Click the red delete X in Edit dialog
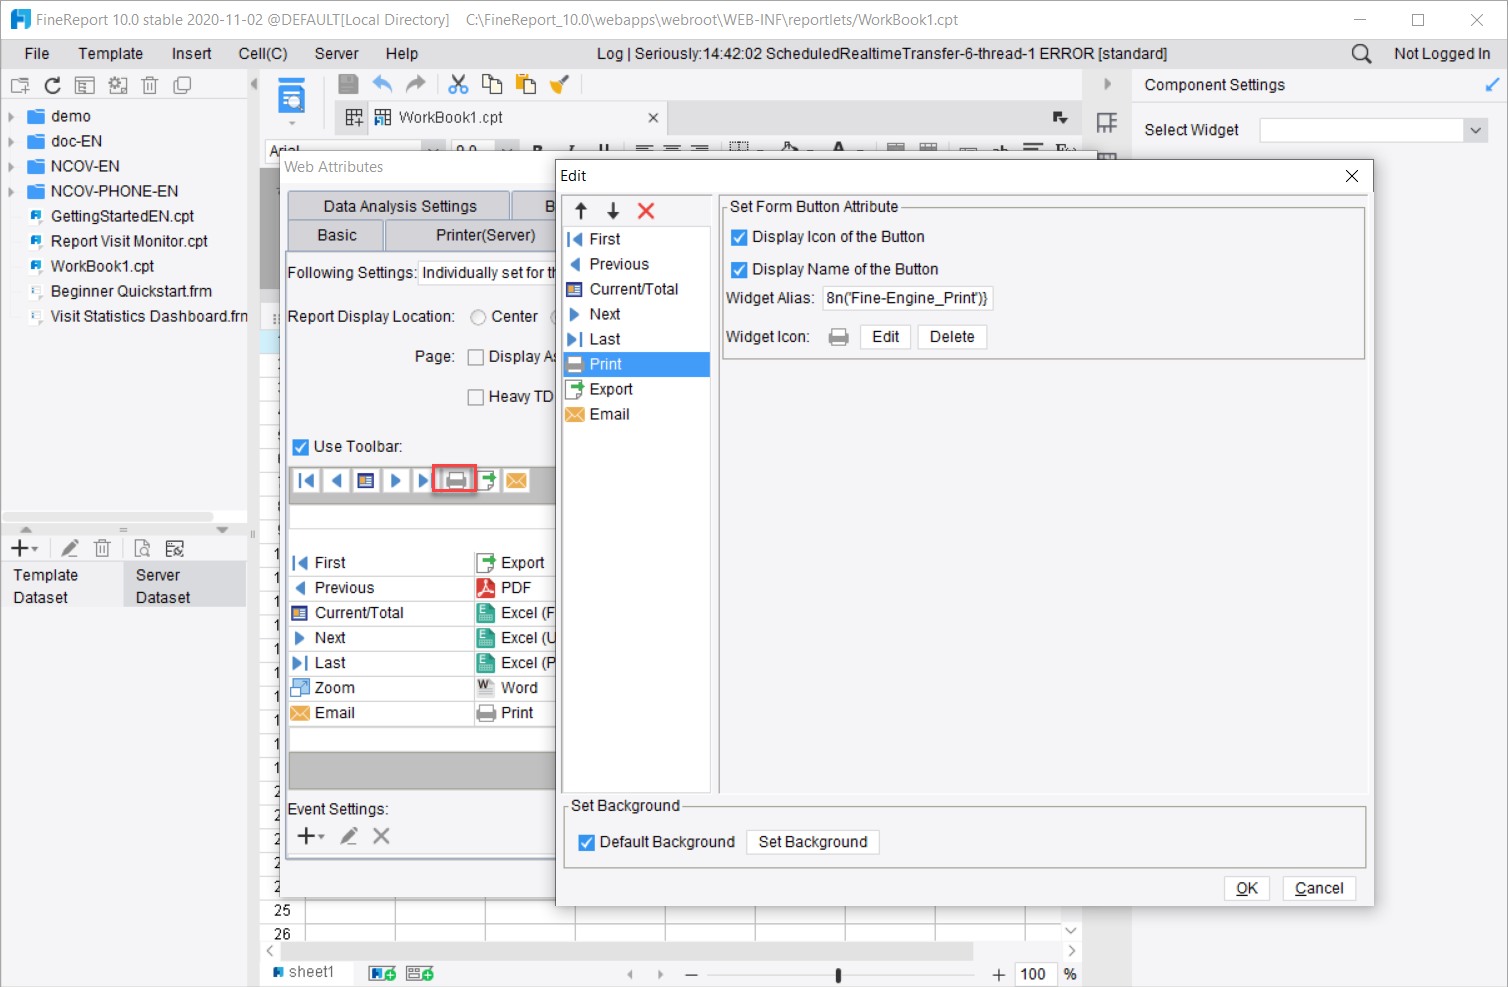The width and height of the screenshot is (1508, 987). click(646, 211)
